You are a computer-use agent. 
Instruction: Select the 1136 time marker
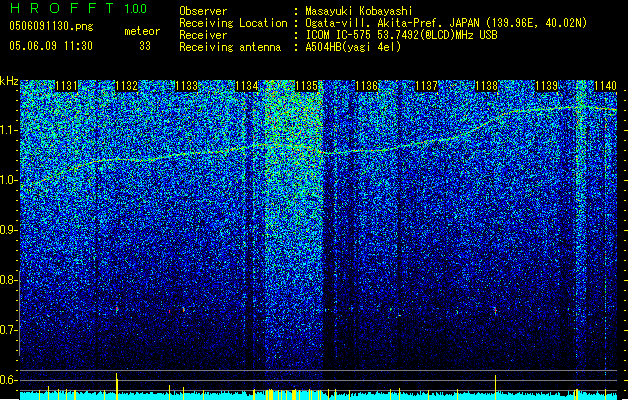pos(367,86)
